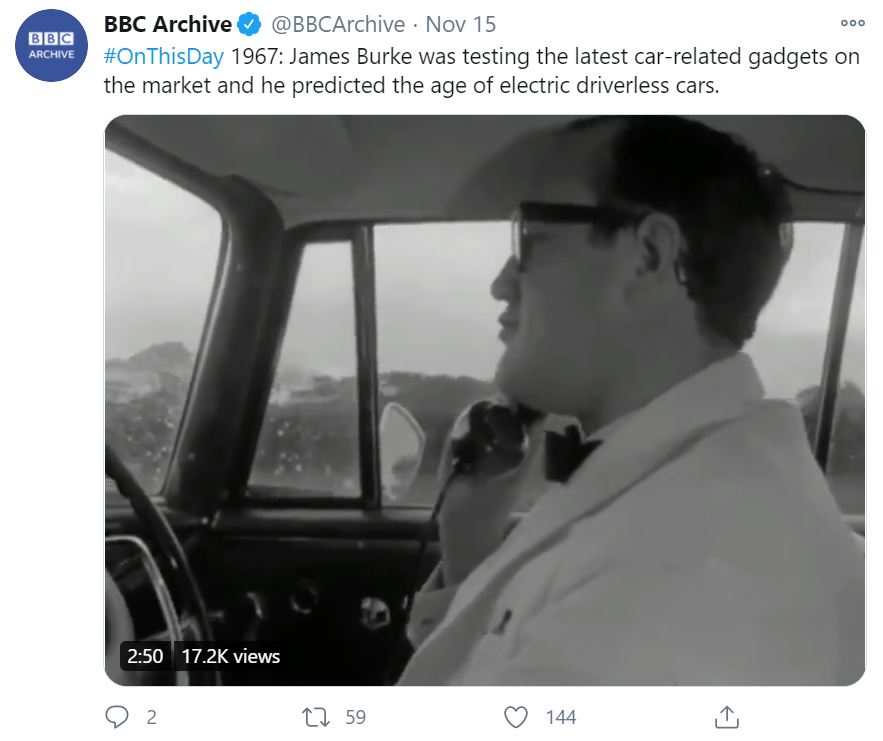Click the 17.2K views label
This screenshot has height=741, width=883.
point(230,656)
